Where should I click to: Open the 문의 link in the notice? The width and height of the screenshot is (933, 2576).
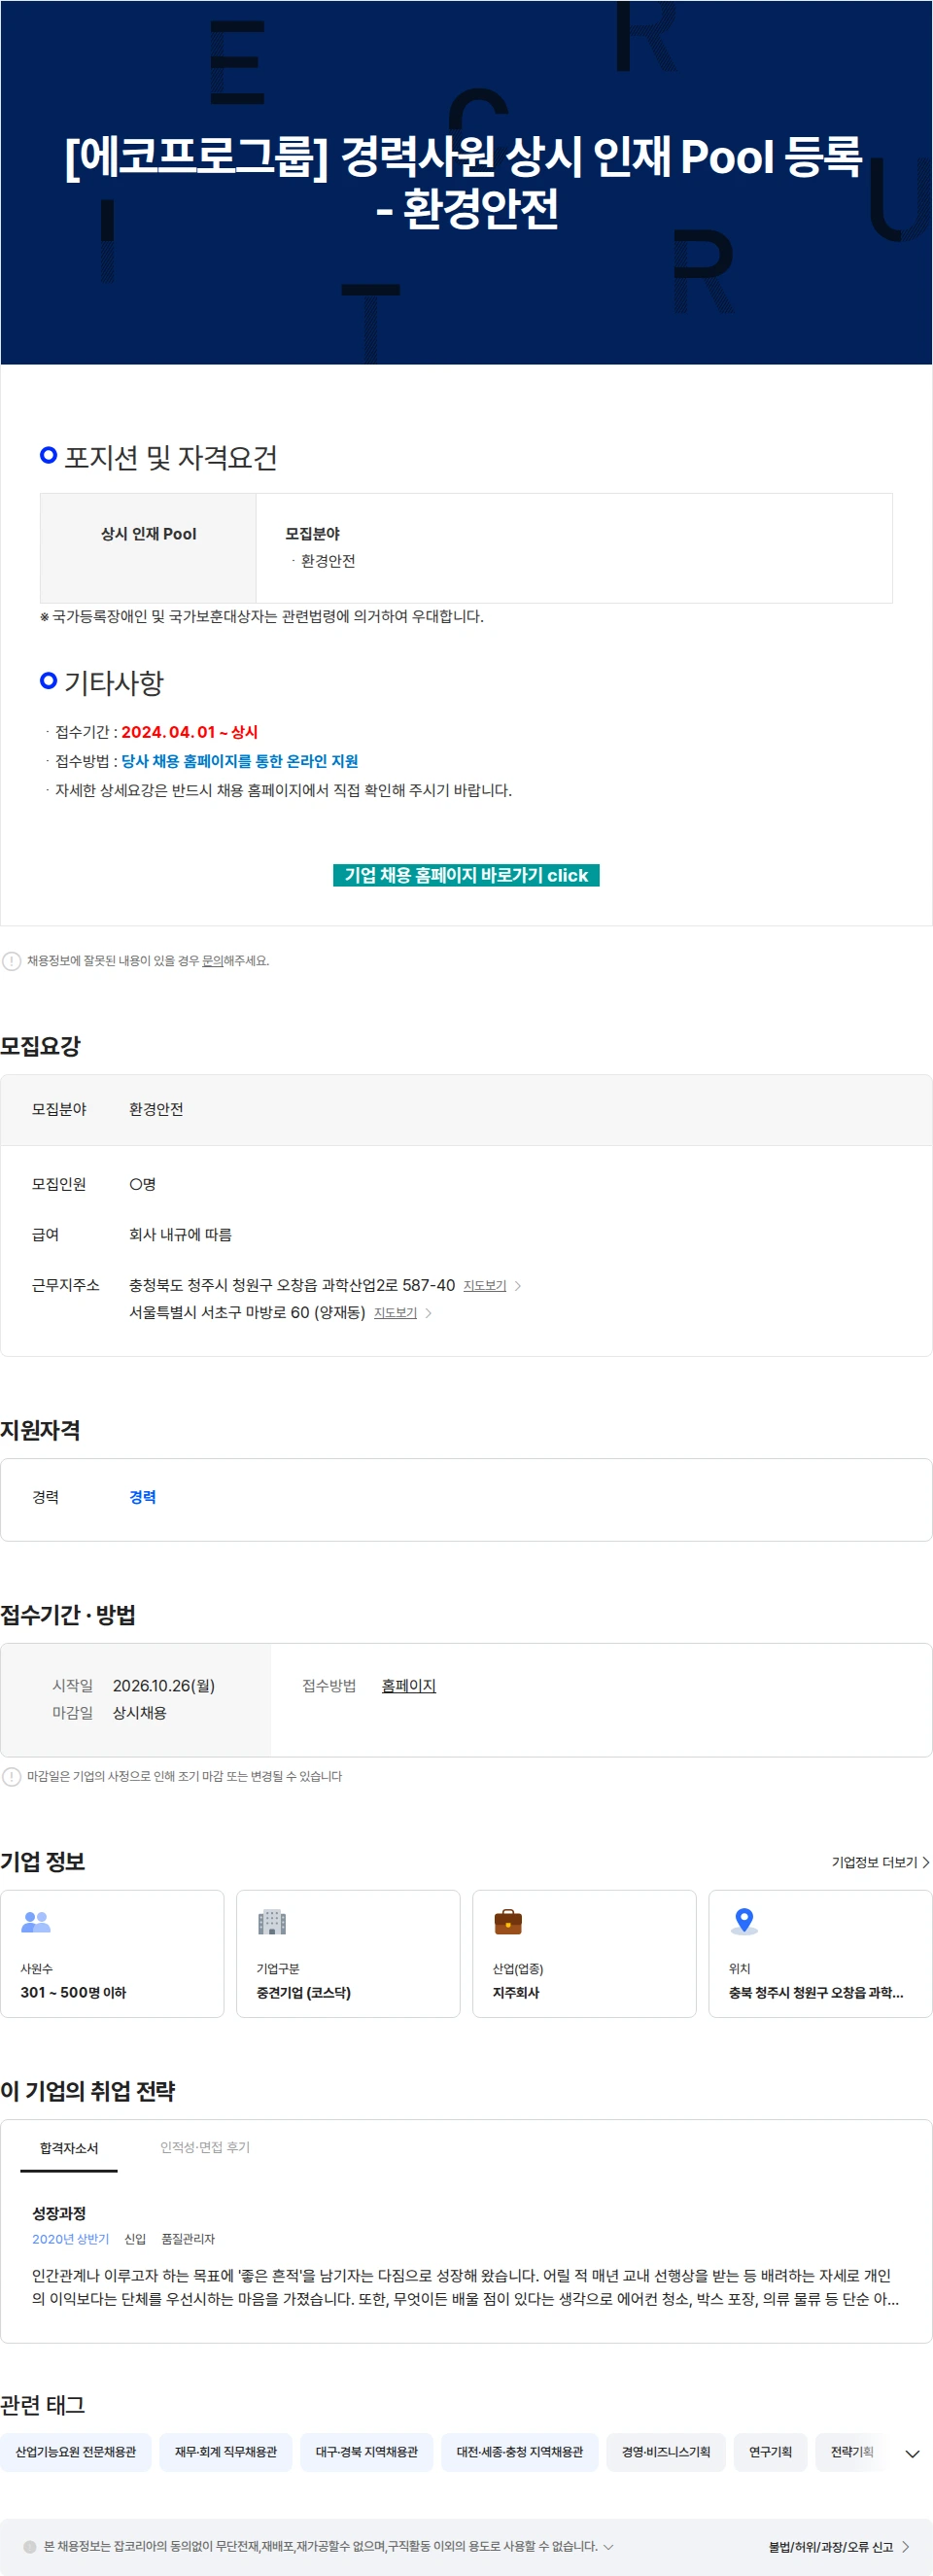click(x=212, y=960)
